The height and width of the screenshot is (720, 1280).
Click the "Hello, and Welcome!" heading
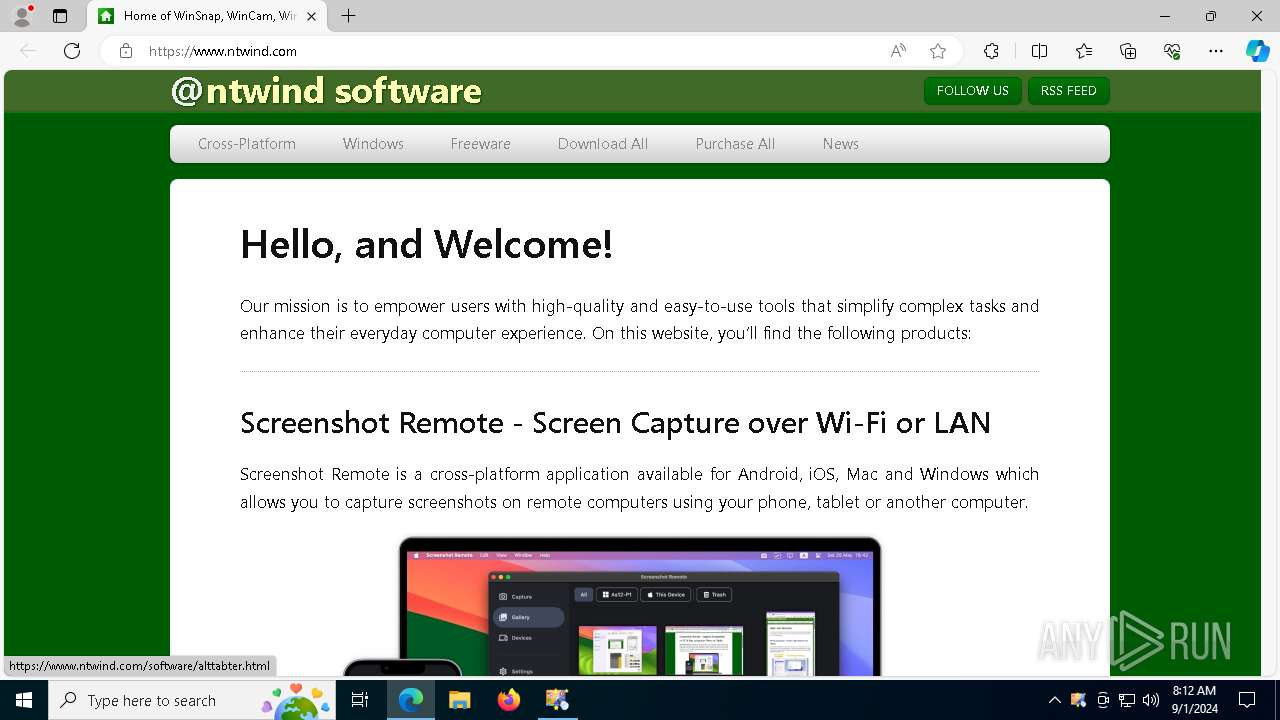pos(426,244)
